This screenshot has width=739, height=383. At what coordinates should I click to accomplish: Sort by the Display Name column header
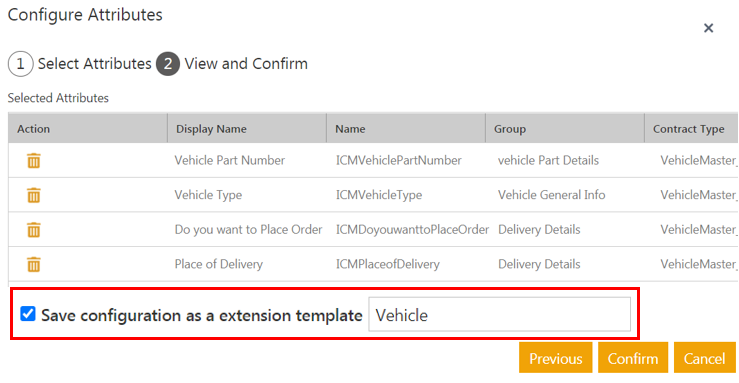pyautogui.click(x=247, y=129)
